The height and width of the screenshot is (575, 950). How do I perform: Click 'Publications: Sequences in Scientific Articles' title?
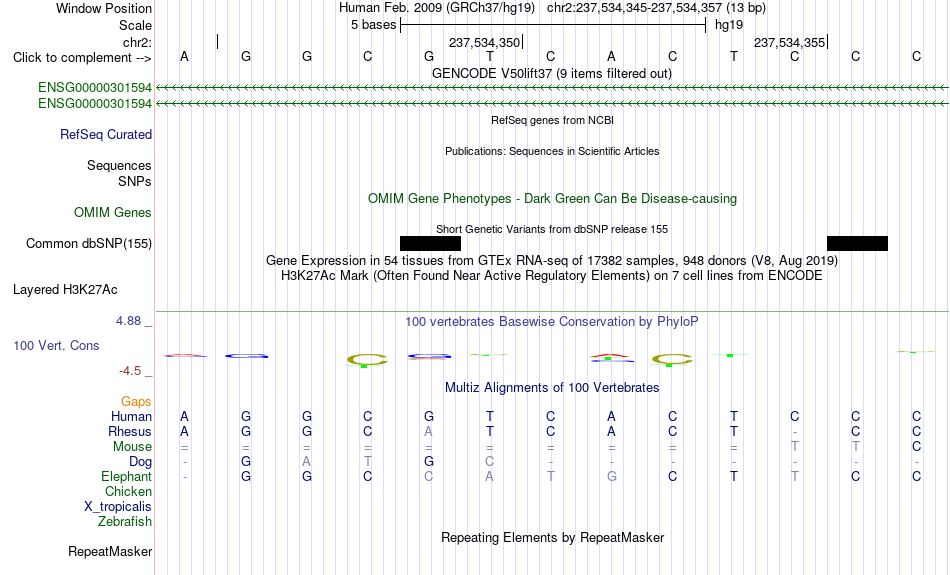tap(552, 151)
